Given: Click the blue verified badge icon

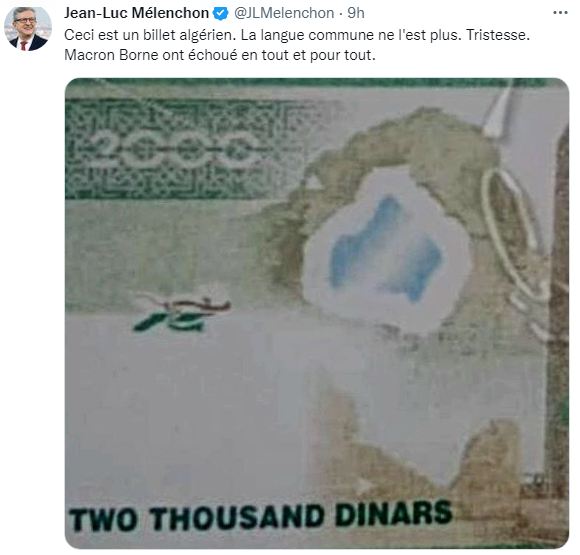Looking at the screenshot, I should pos(221,14).
